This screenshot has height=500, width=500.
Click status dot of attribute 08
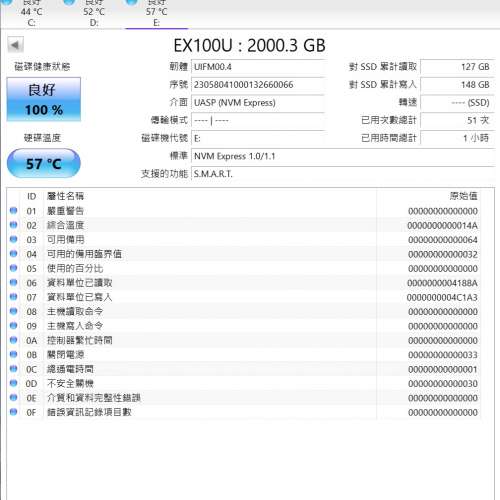coord(14,311)
